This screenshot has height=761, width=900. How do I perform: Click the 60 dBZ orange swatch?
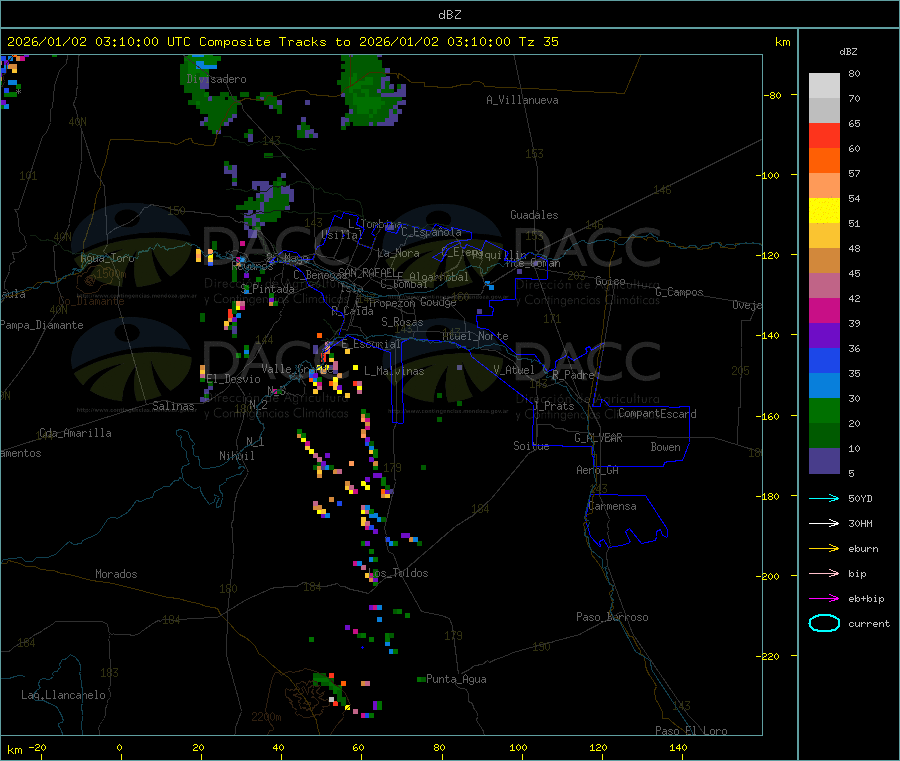(824, 161)
